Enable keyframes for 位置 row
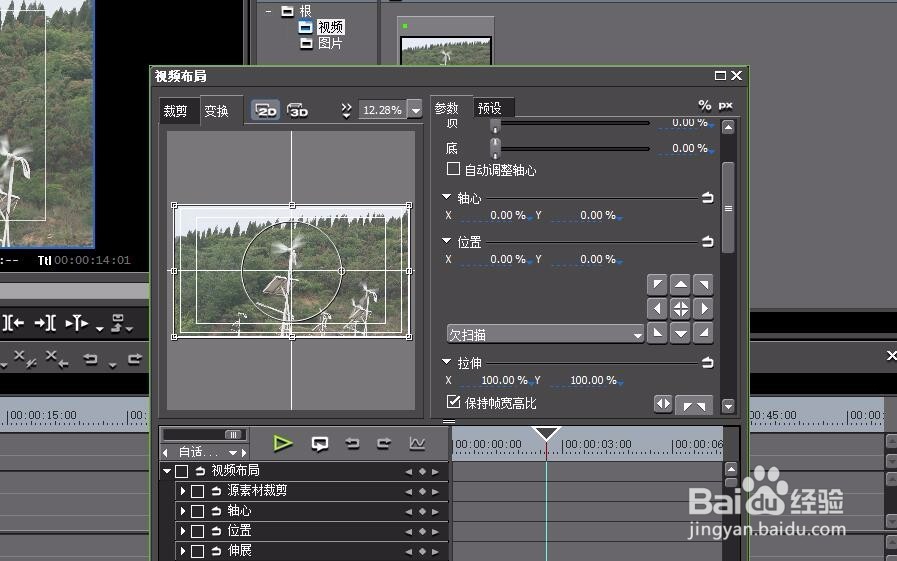 pyautogui.click(x=197, y=531)
